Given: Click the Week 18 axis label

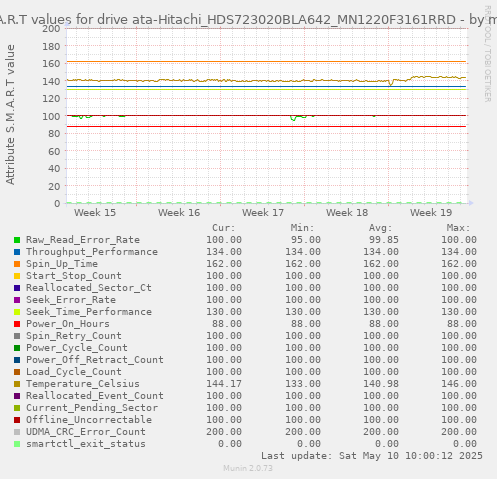Looking at the screenshot, I should point(347,213).
